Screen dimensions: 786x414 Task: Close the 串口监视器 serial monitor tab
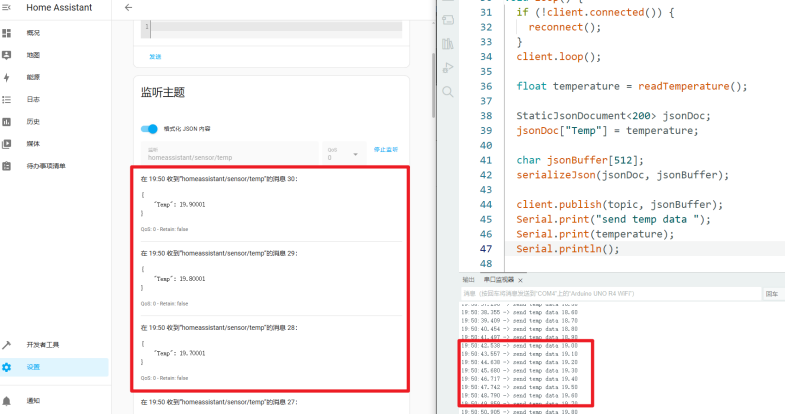click(x=521, y=280)
